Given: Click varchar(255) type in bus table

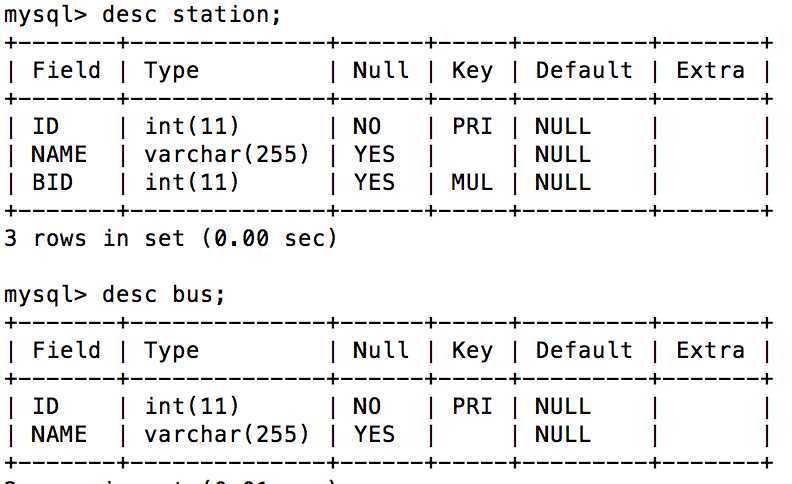Looking at the screenshot, I should (x=227, y=435).
